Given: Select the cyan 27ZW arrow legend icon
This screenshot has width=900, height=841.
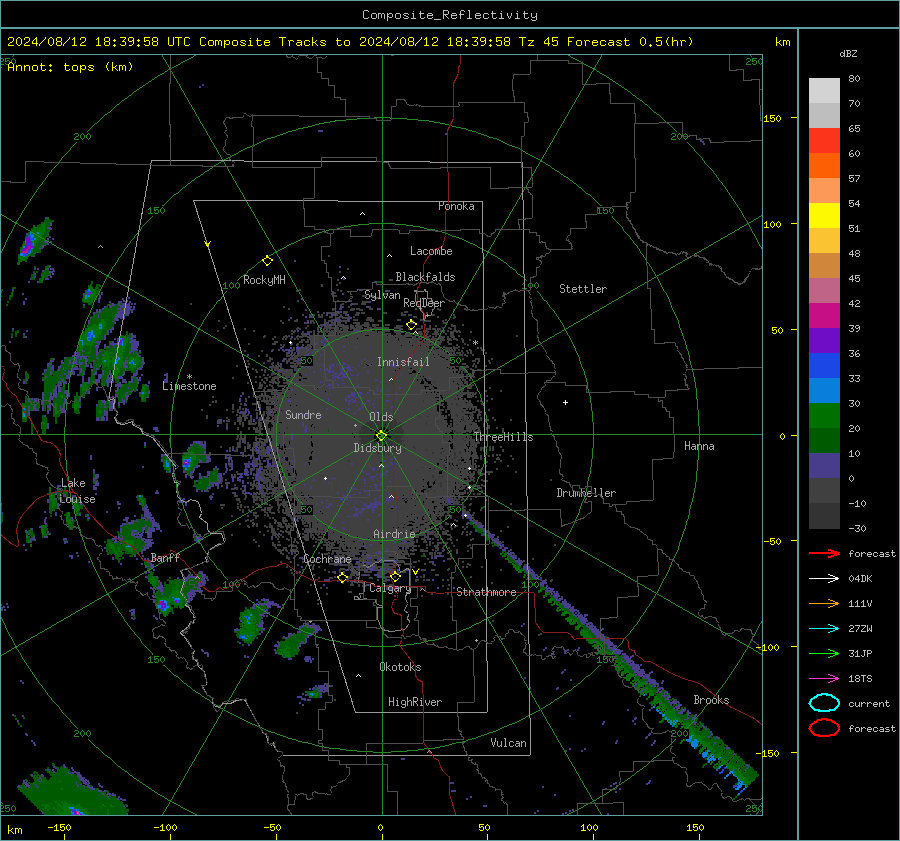Looking at the screenshot, I should click(824, 629).
